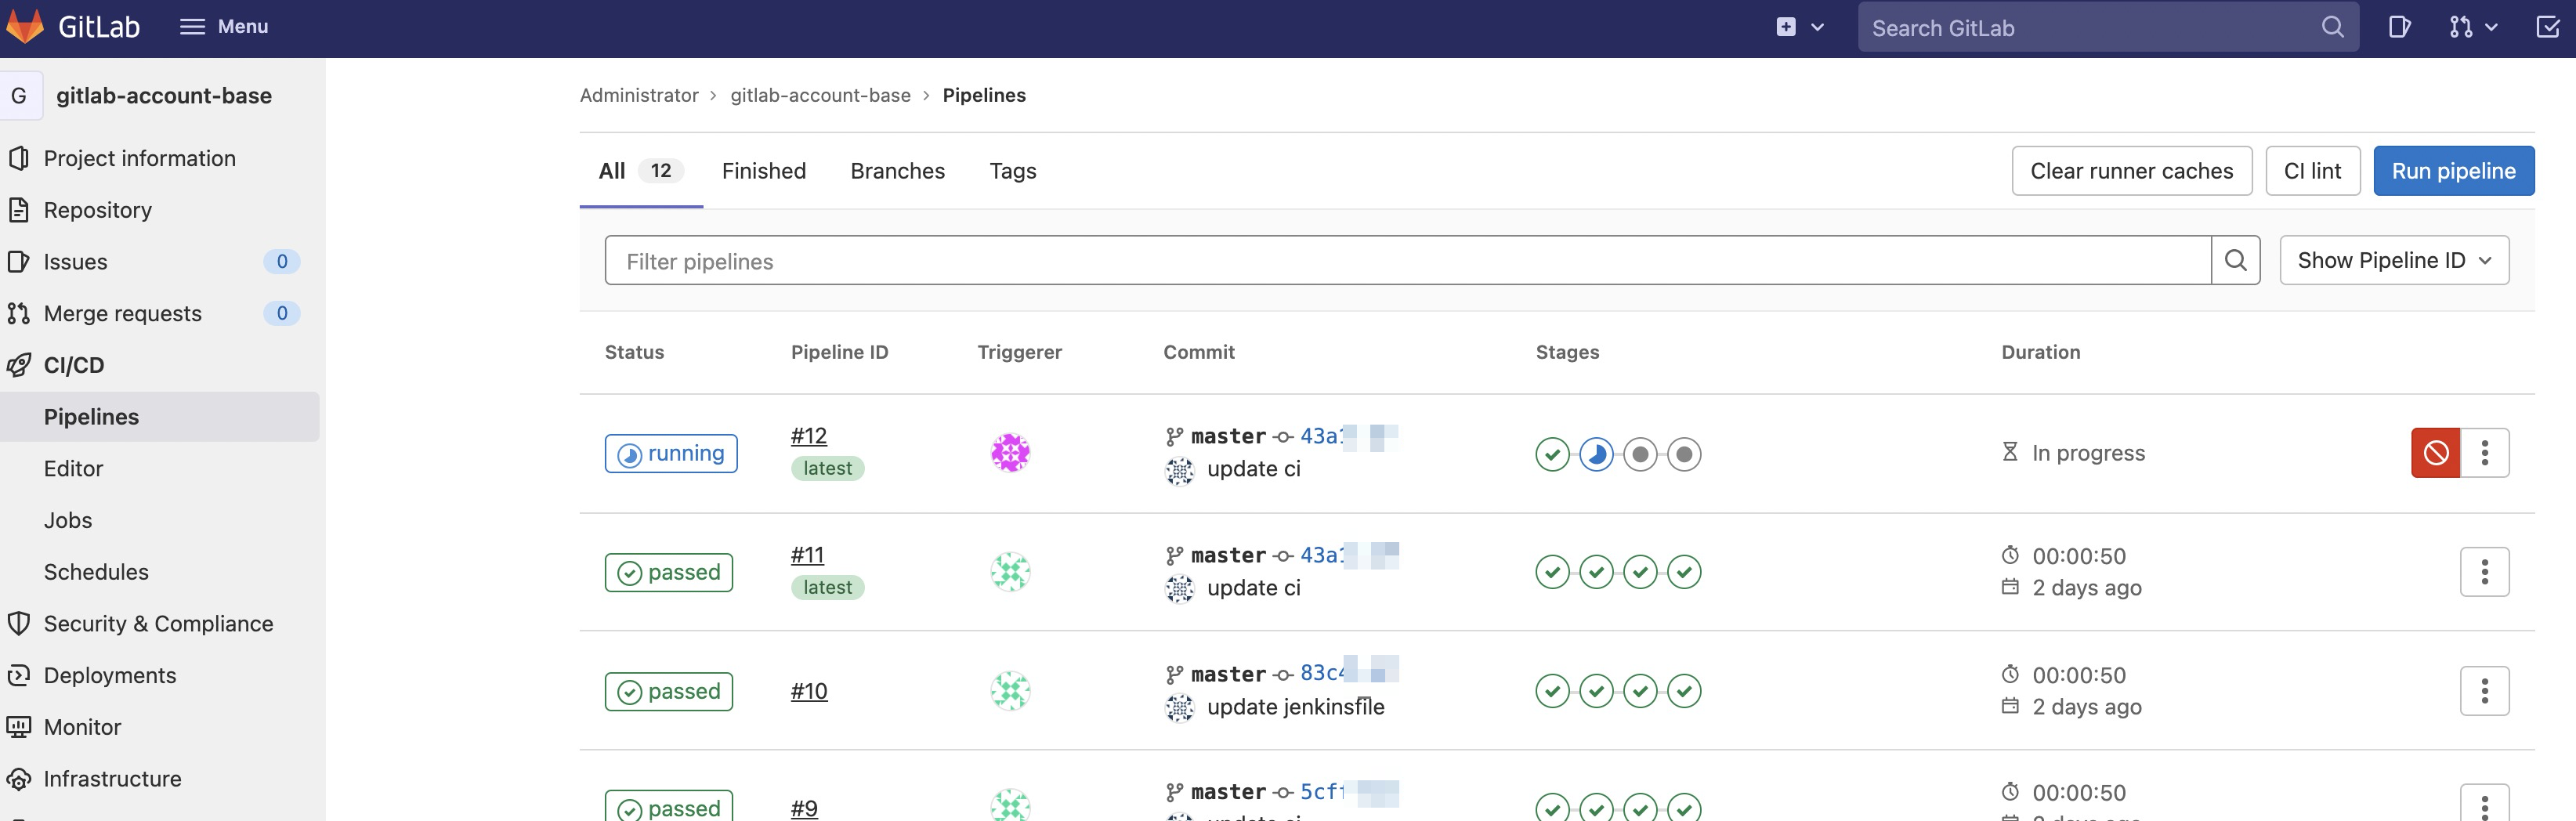Open the Issues icon in top navbar
The height and width of the screenshot is (821, 2576).
click(2398, 27)
